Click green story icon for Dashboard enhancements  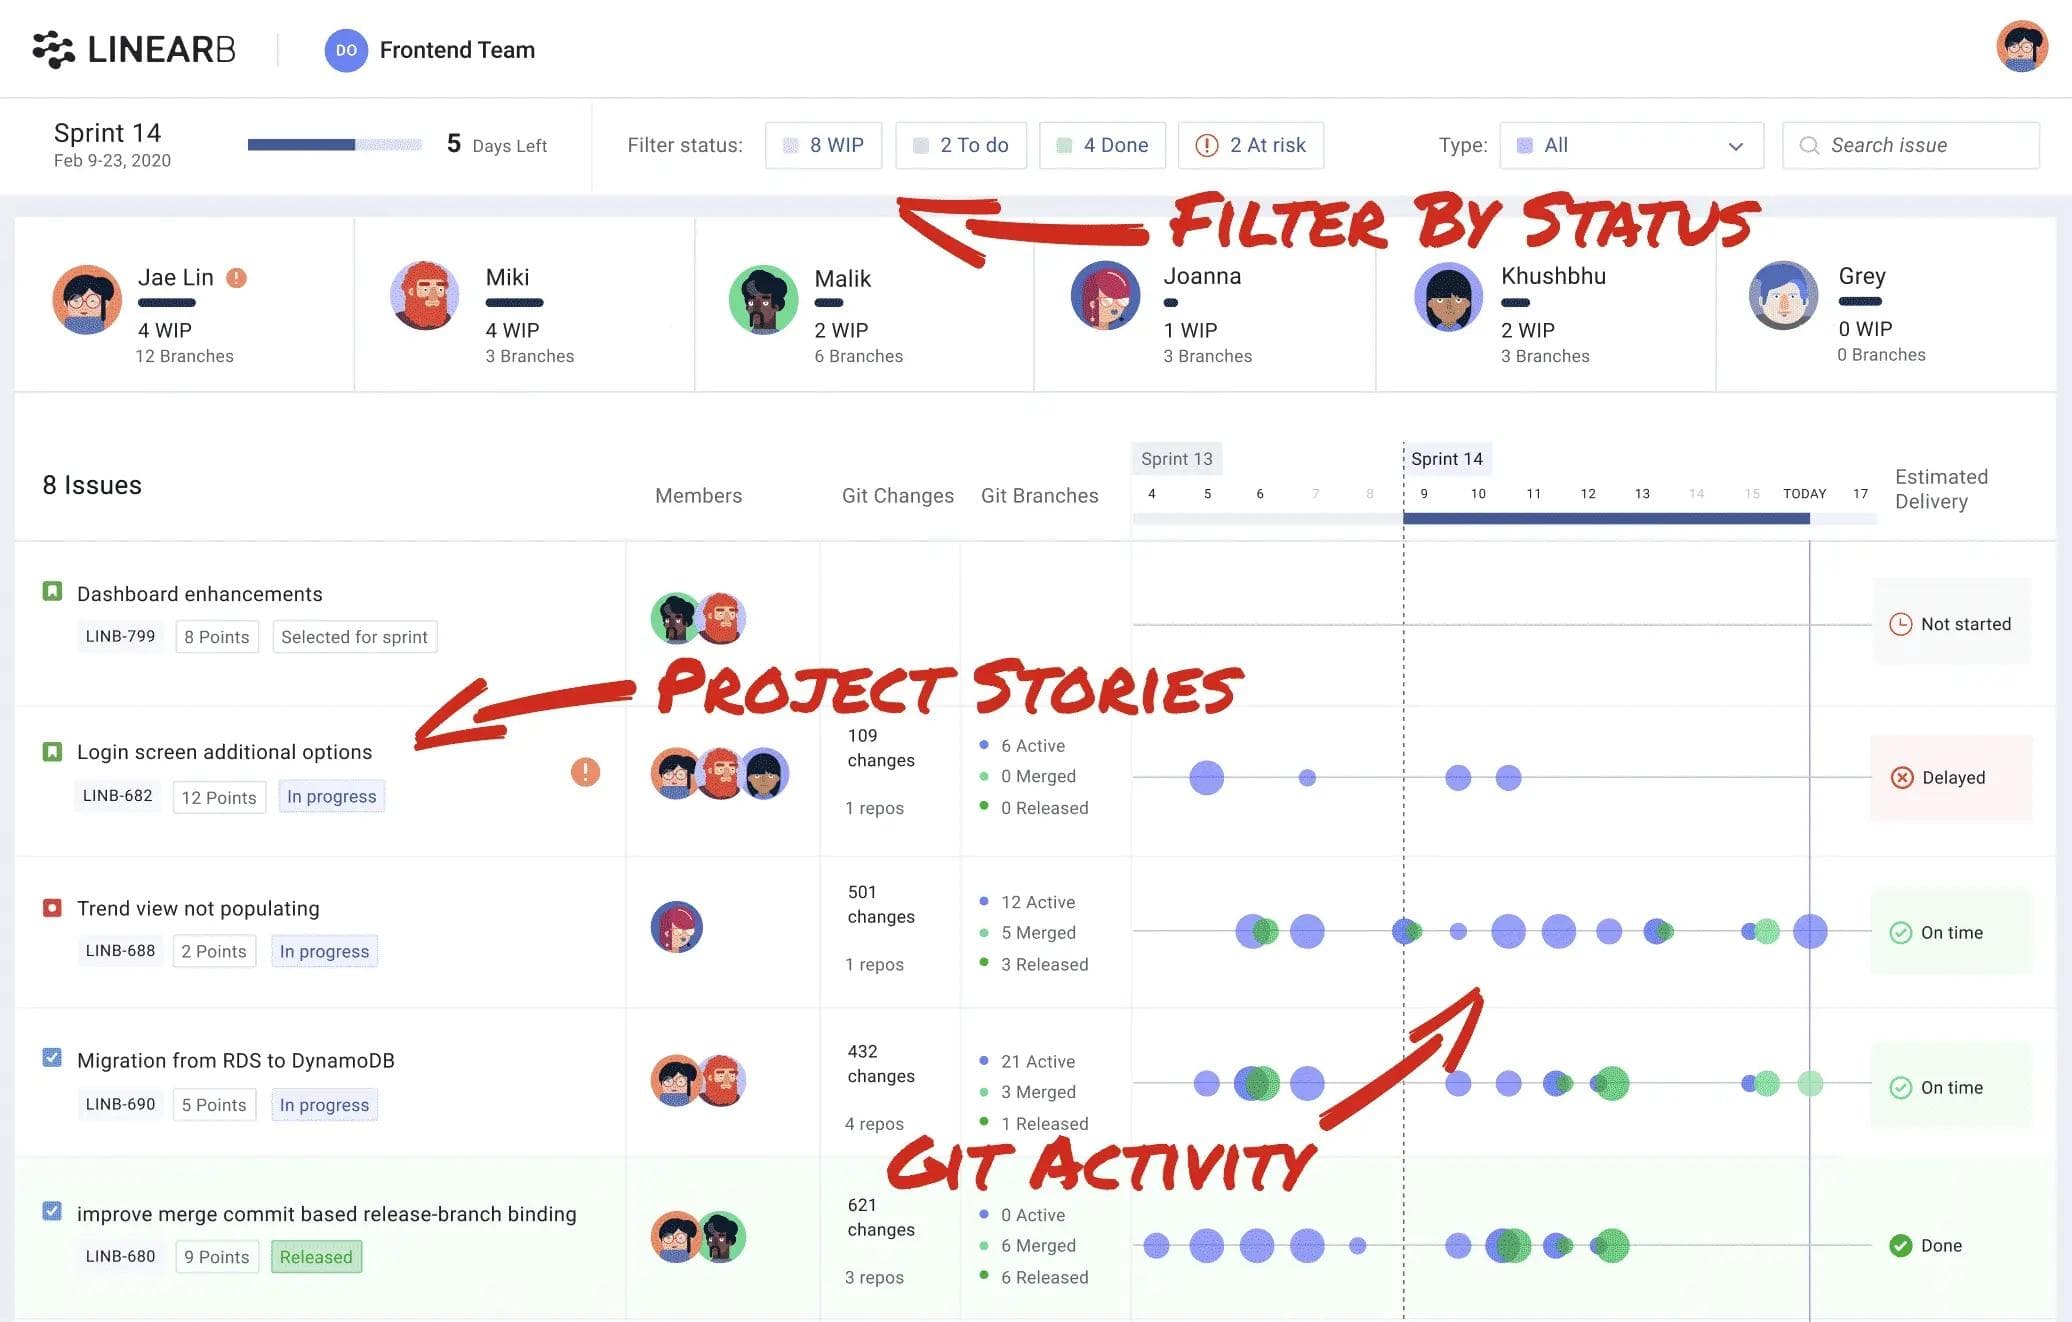click(x=52, y=592)
